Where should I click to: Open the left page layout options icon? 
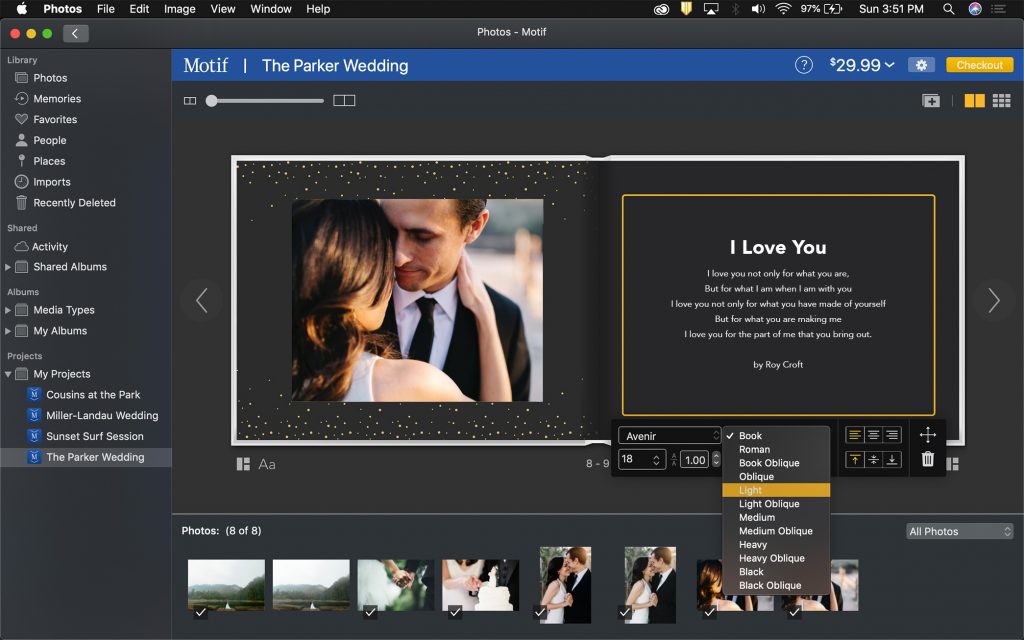(243, 464)
